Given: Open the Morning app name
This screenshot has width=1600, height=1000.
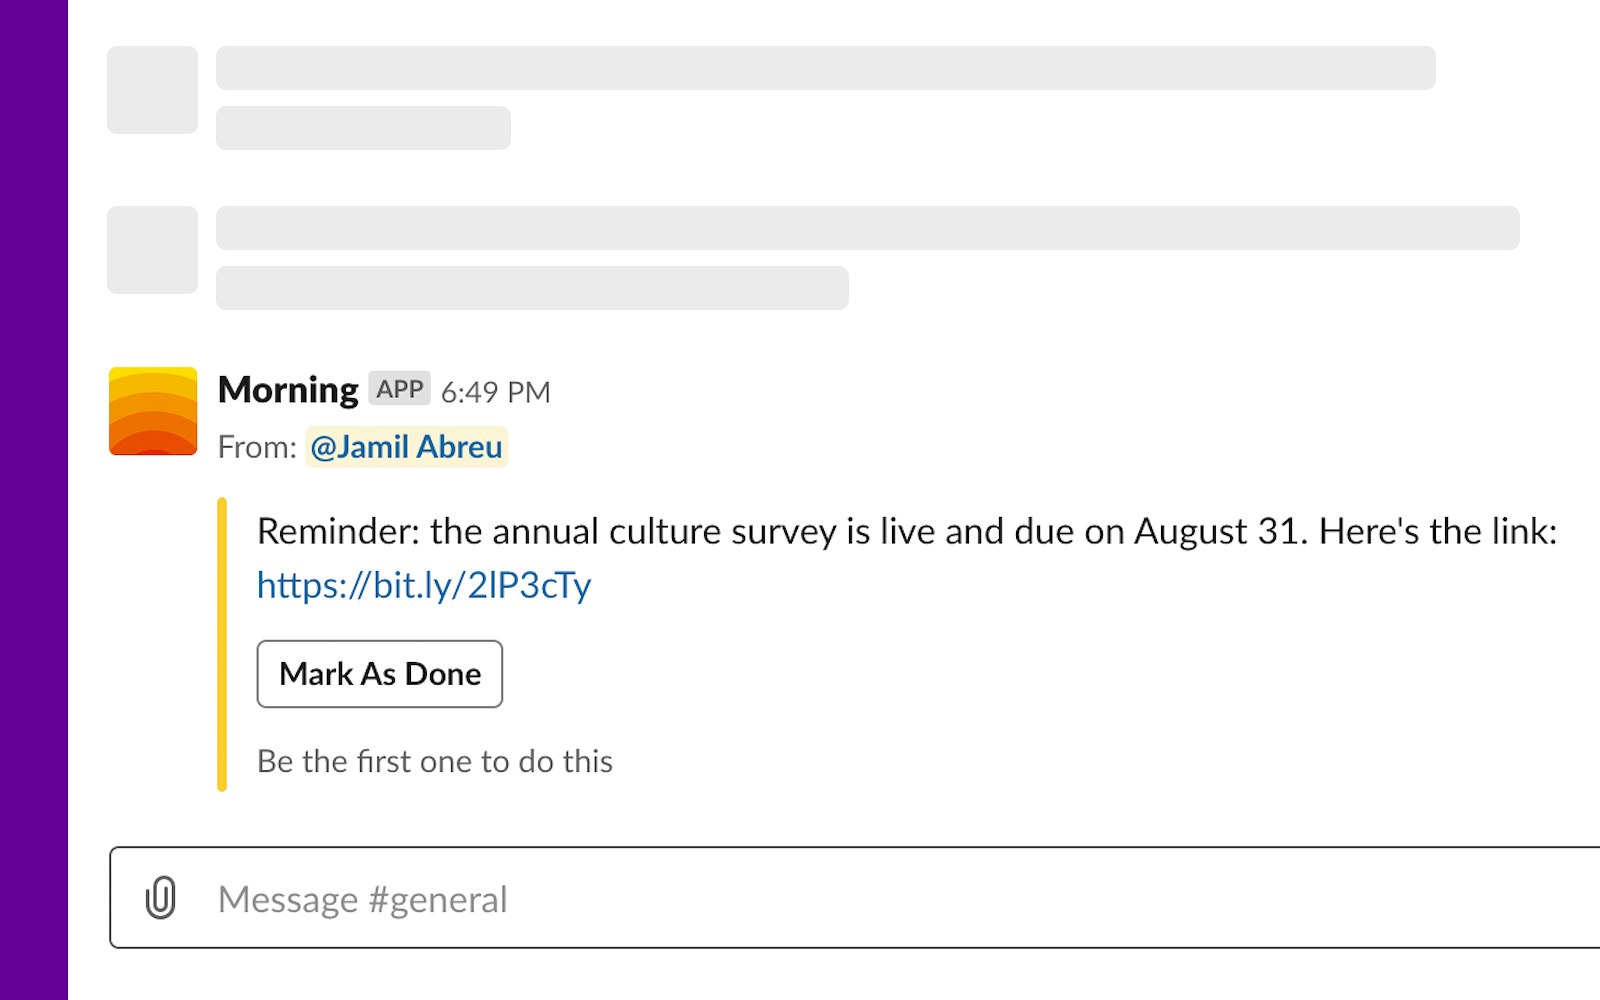Looking at the screenshot, I should pyautogui.click(x=288, y=390).
